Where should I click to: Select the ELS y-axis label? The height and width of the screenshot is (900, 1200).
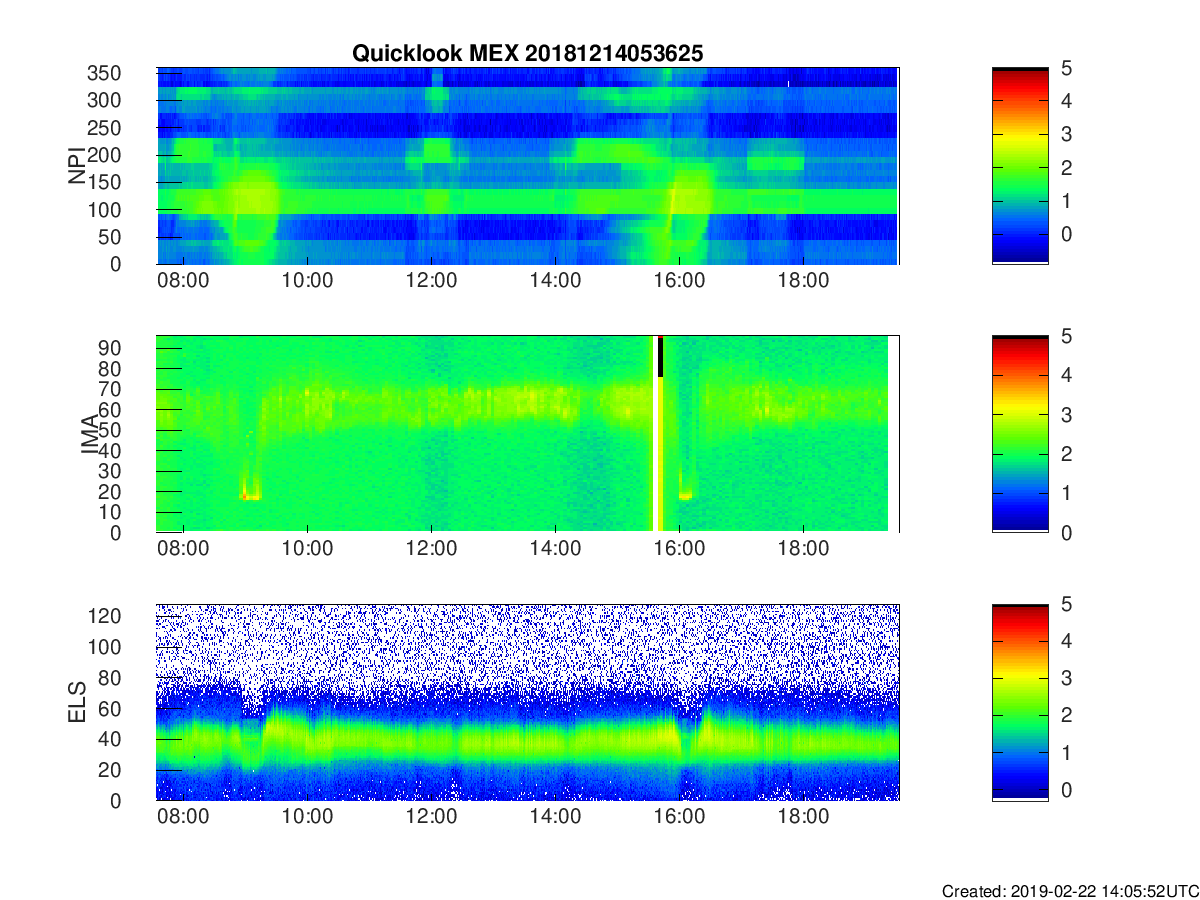click(77, 702)
